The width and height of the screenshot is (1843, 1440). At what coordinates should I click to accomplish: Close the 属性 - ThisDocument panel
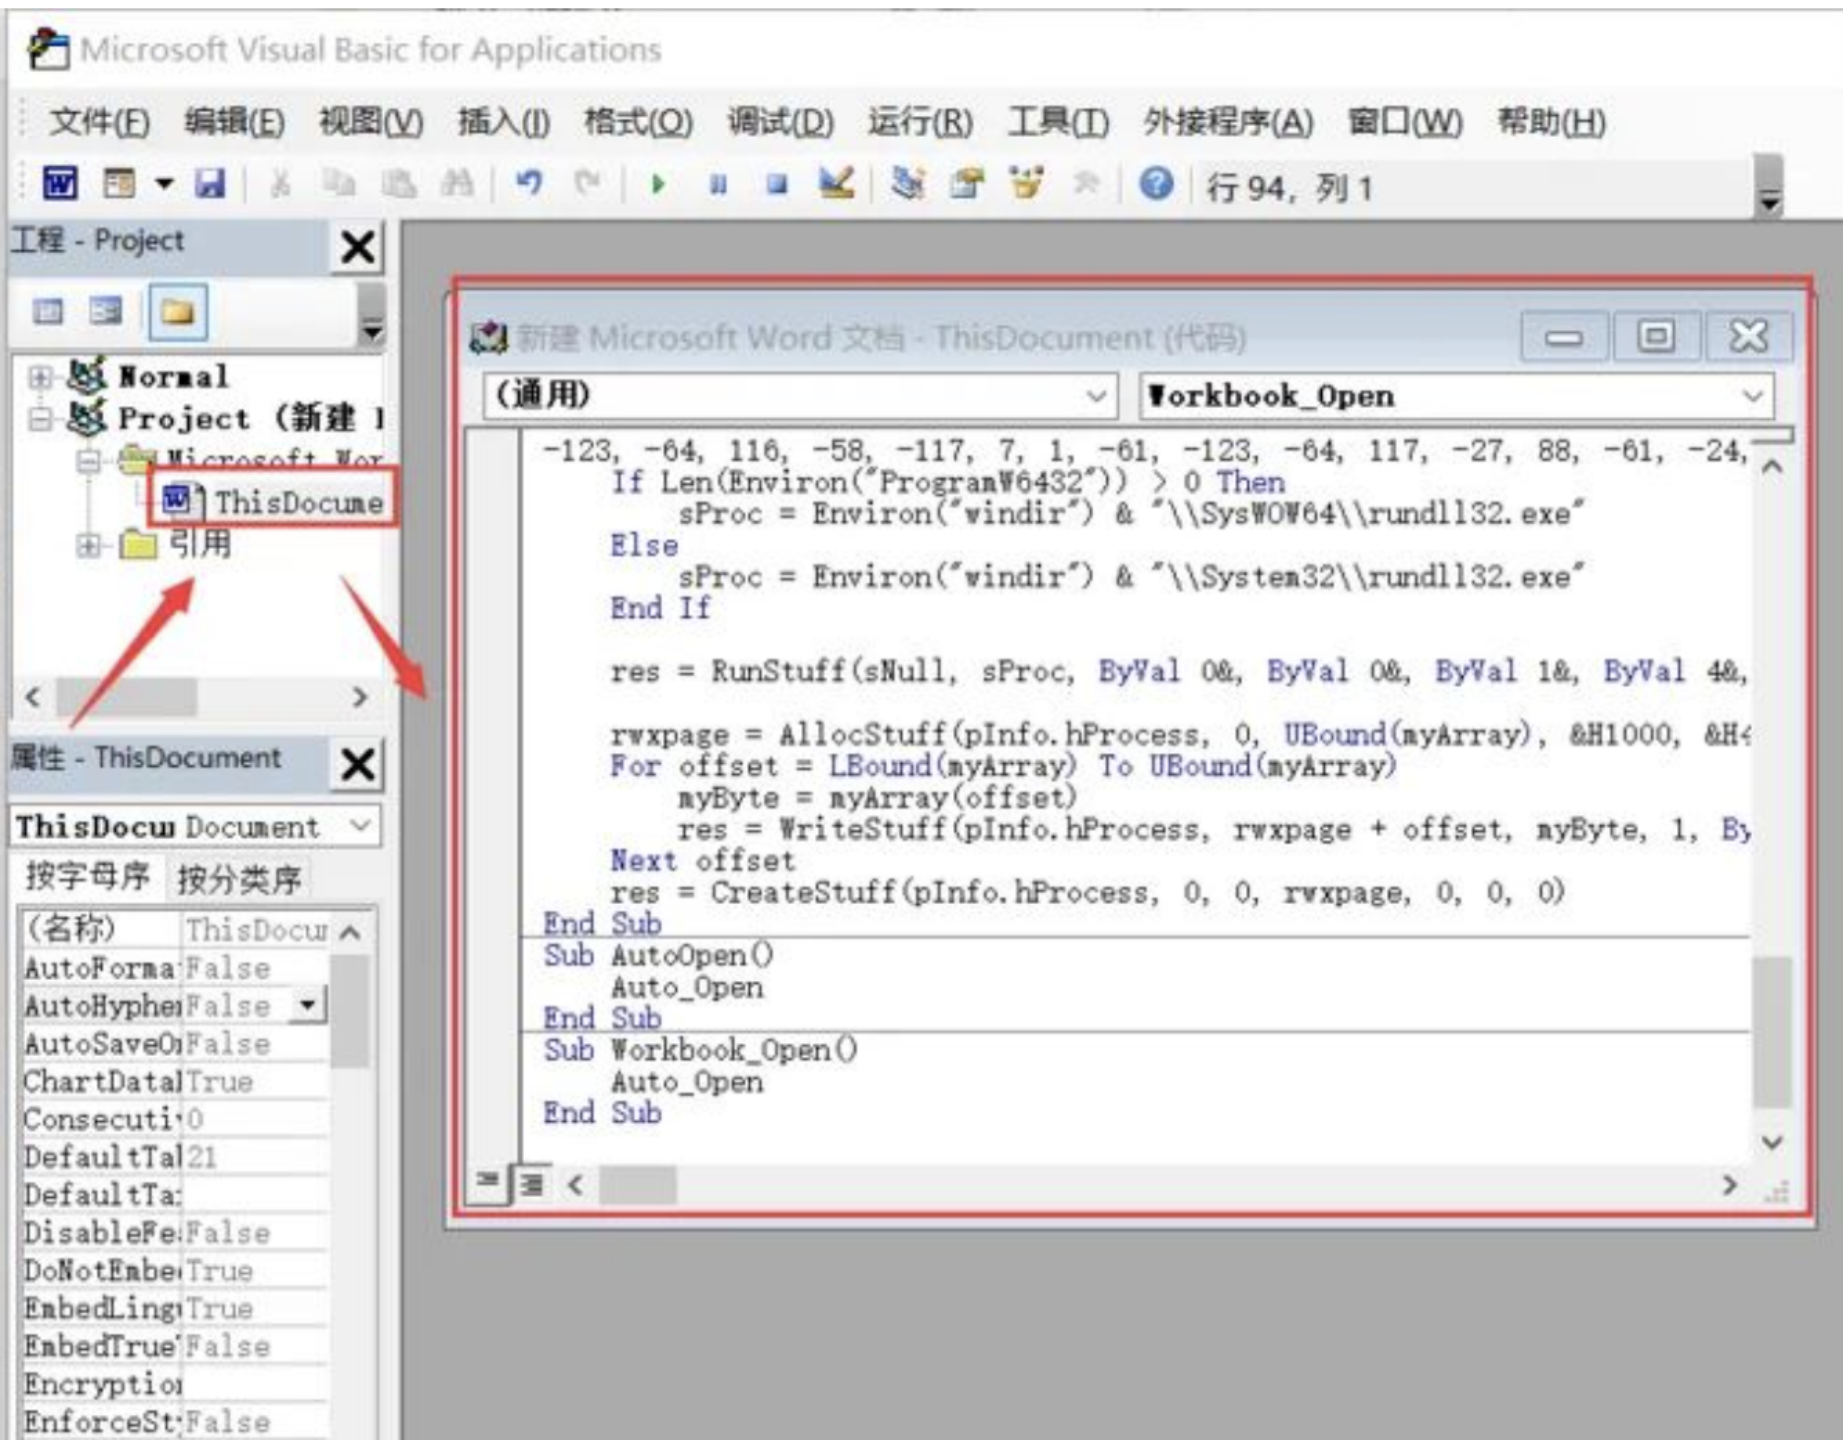(x=358, y=764)
